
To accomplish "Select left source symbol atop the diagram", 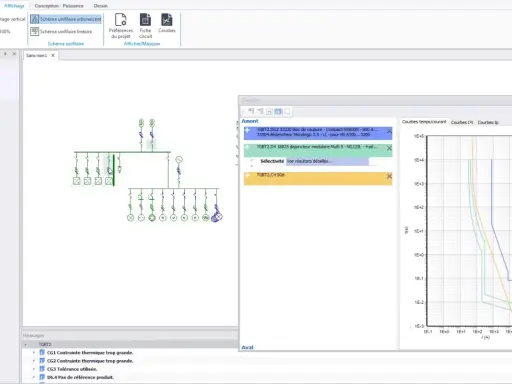I will [x=141, y=123].
